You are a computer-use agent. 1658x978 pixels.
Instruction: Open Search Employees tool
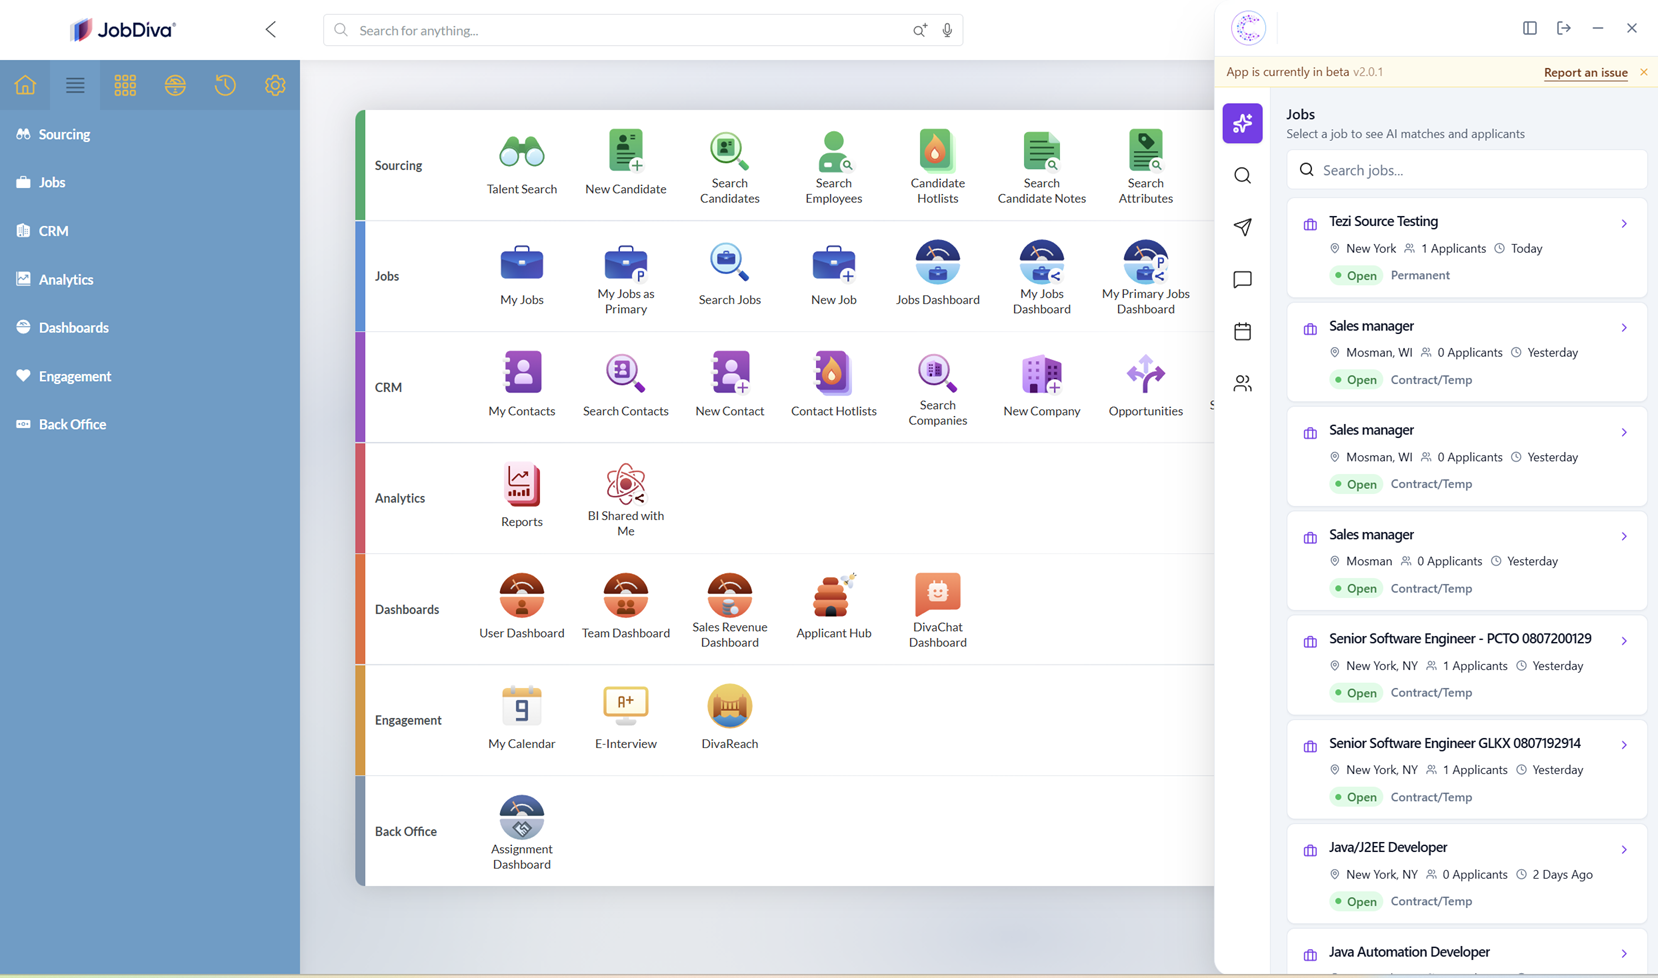point(834,150)
